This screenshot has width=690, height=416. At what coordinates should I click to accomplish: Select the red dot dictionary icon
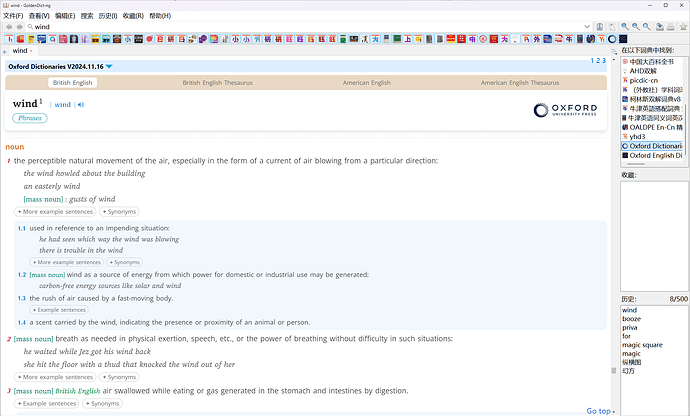(149, 39)
